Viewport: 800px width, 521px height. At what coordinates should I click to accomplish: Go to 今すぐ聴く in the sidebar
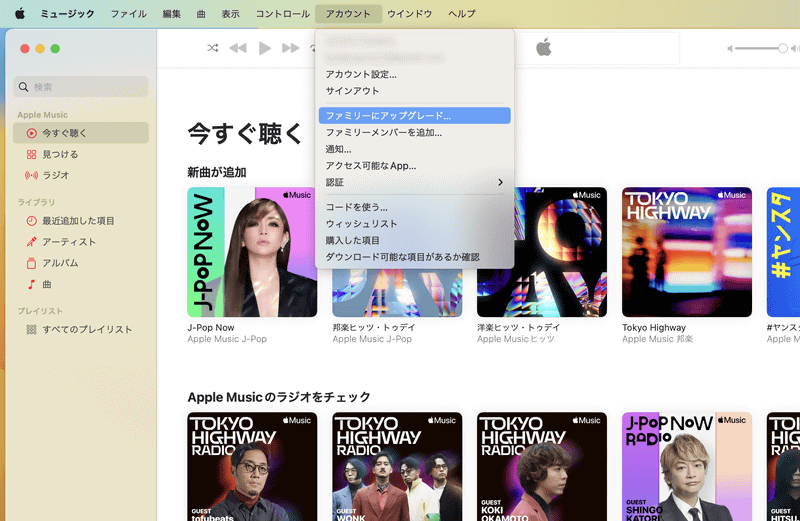(81, 133)
